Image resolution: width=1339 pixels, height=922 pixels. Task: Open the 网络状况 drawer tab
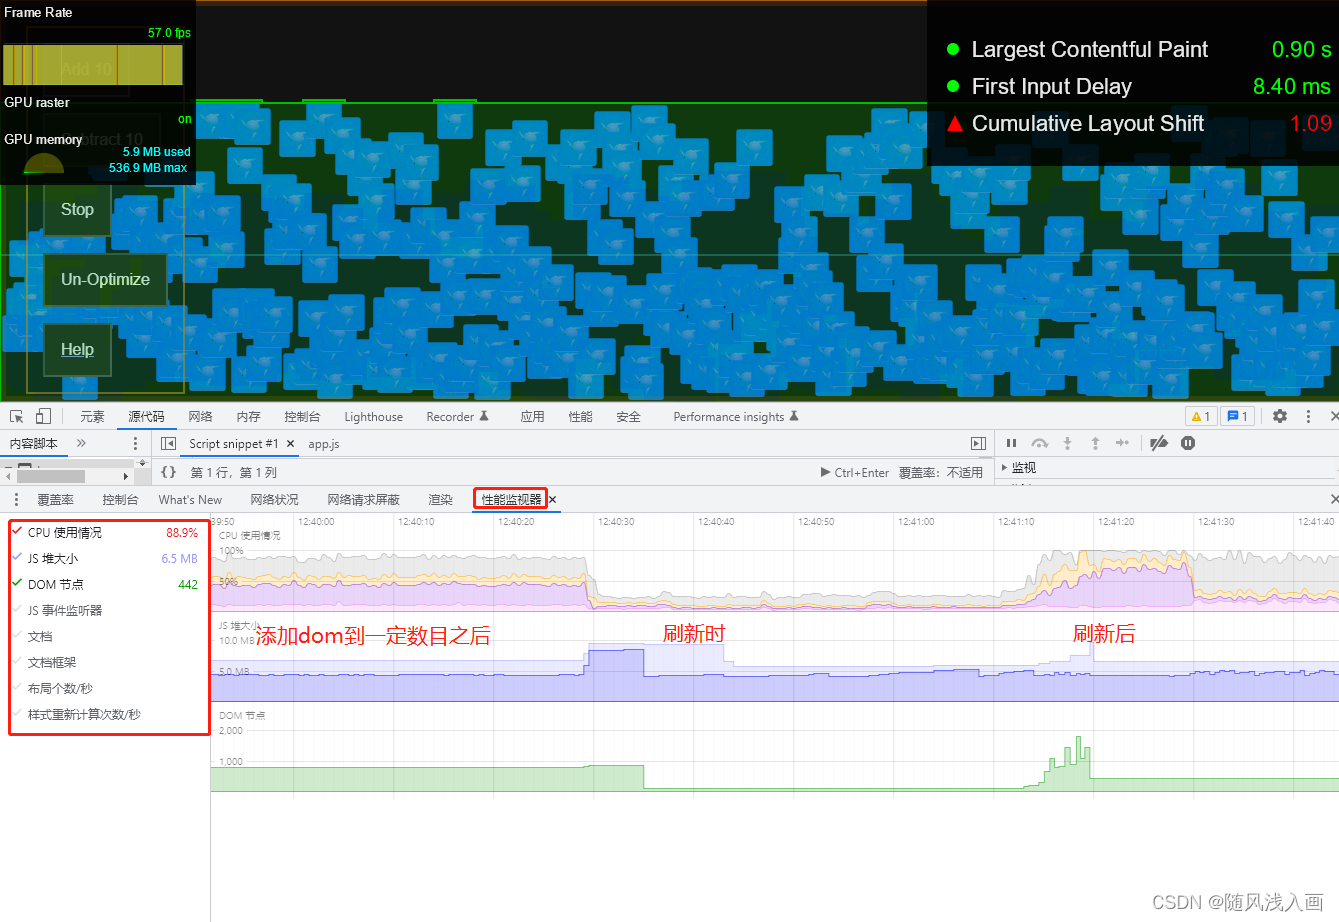pyautogui.click(x=274, y=500)
